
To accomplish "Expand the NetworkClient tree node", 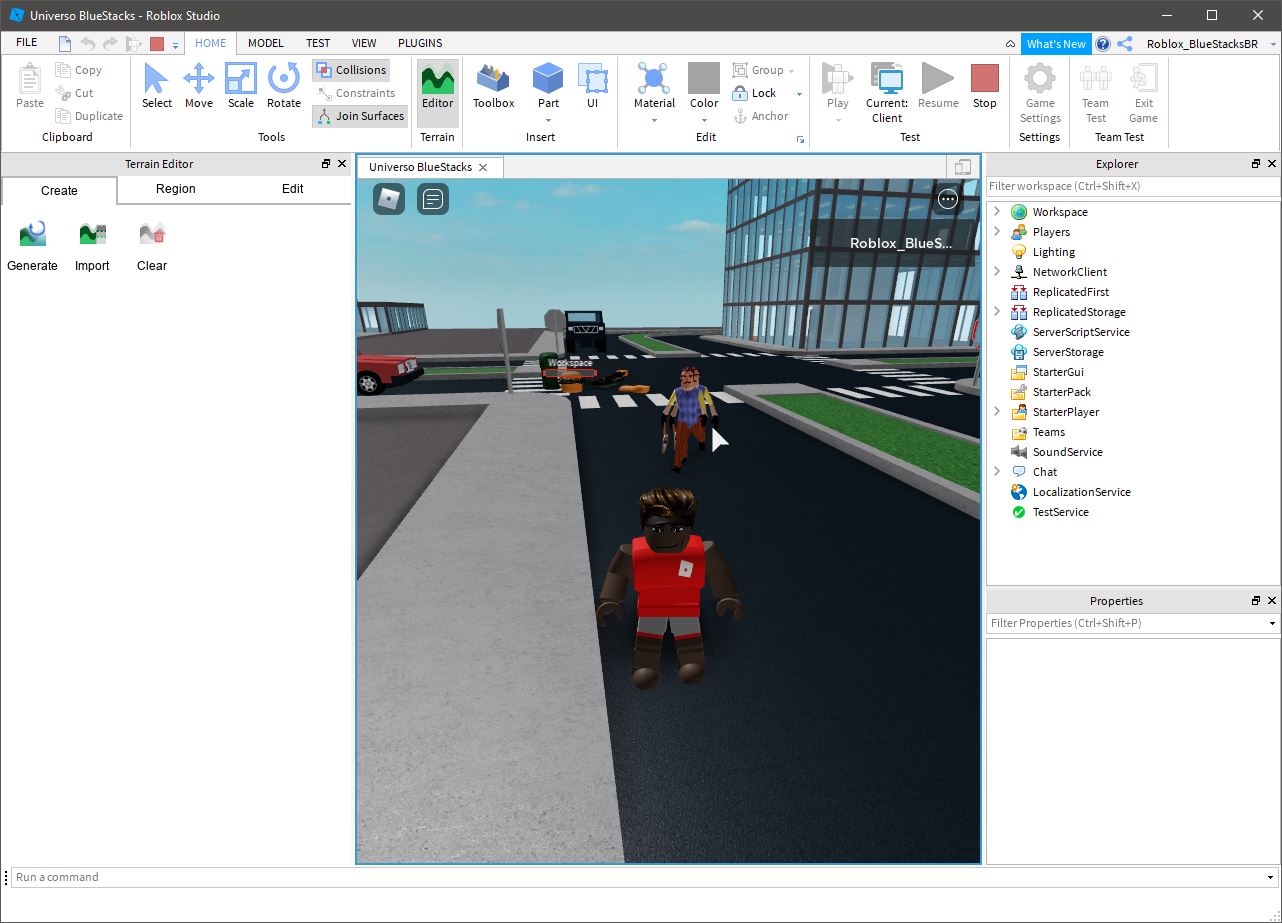I will click(996, 272).
